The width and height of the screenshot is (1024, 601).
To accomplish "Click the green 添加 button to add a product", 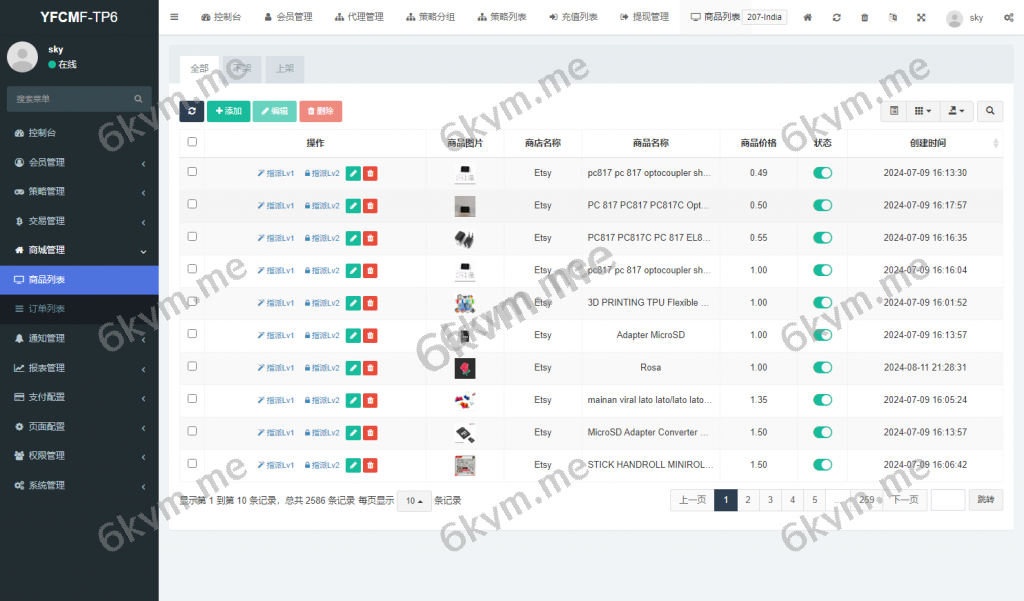I will pyautogui.click(x=228, y=111).
